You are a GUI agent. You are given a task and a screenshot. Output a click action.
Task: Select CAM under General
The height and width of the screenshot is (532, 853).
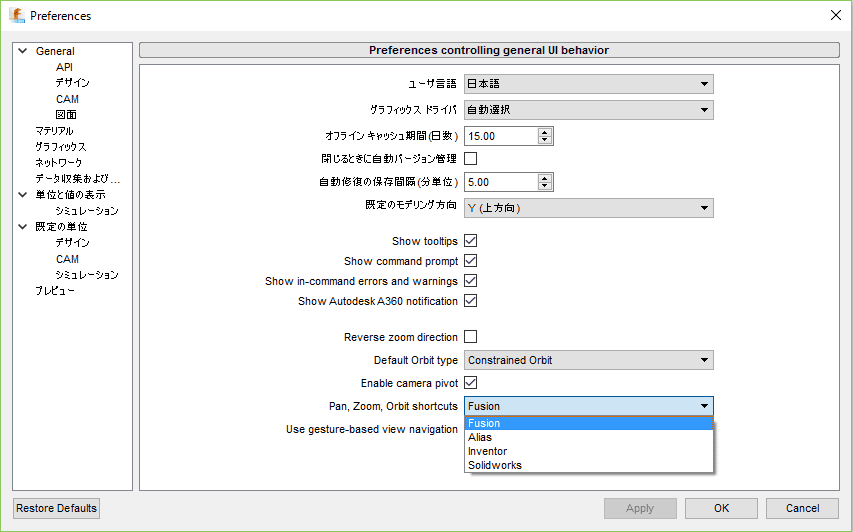point(67,99)
